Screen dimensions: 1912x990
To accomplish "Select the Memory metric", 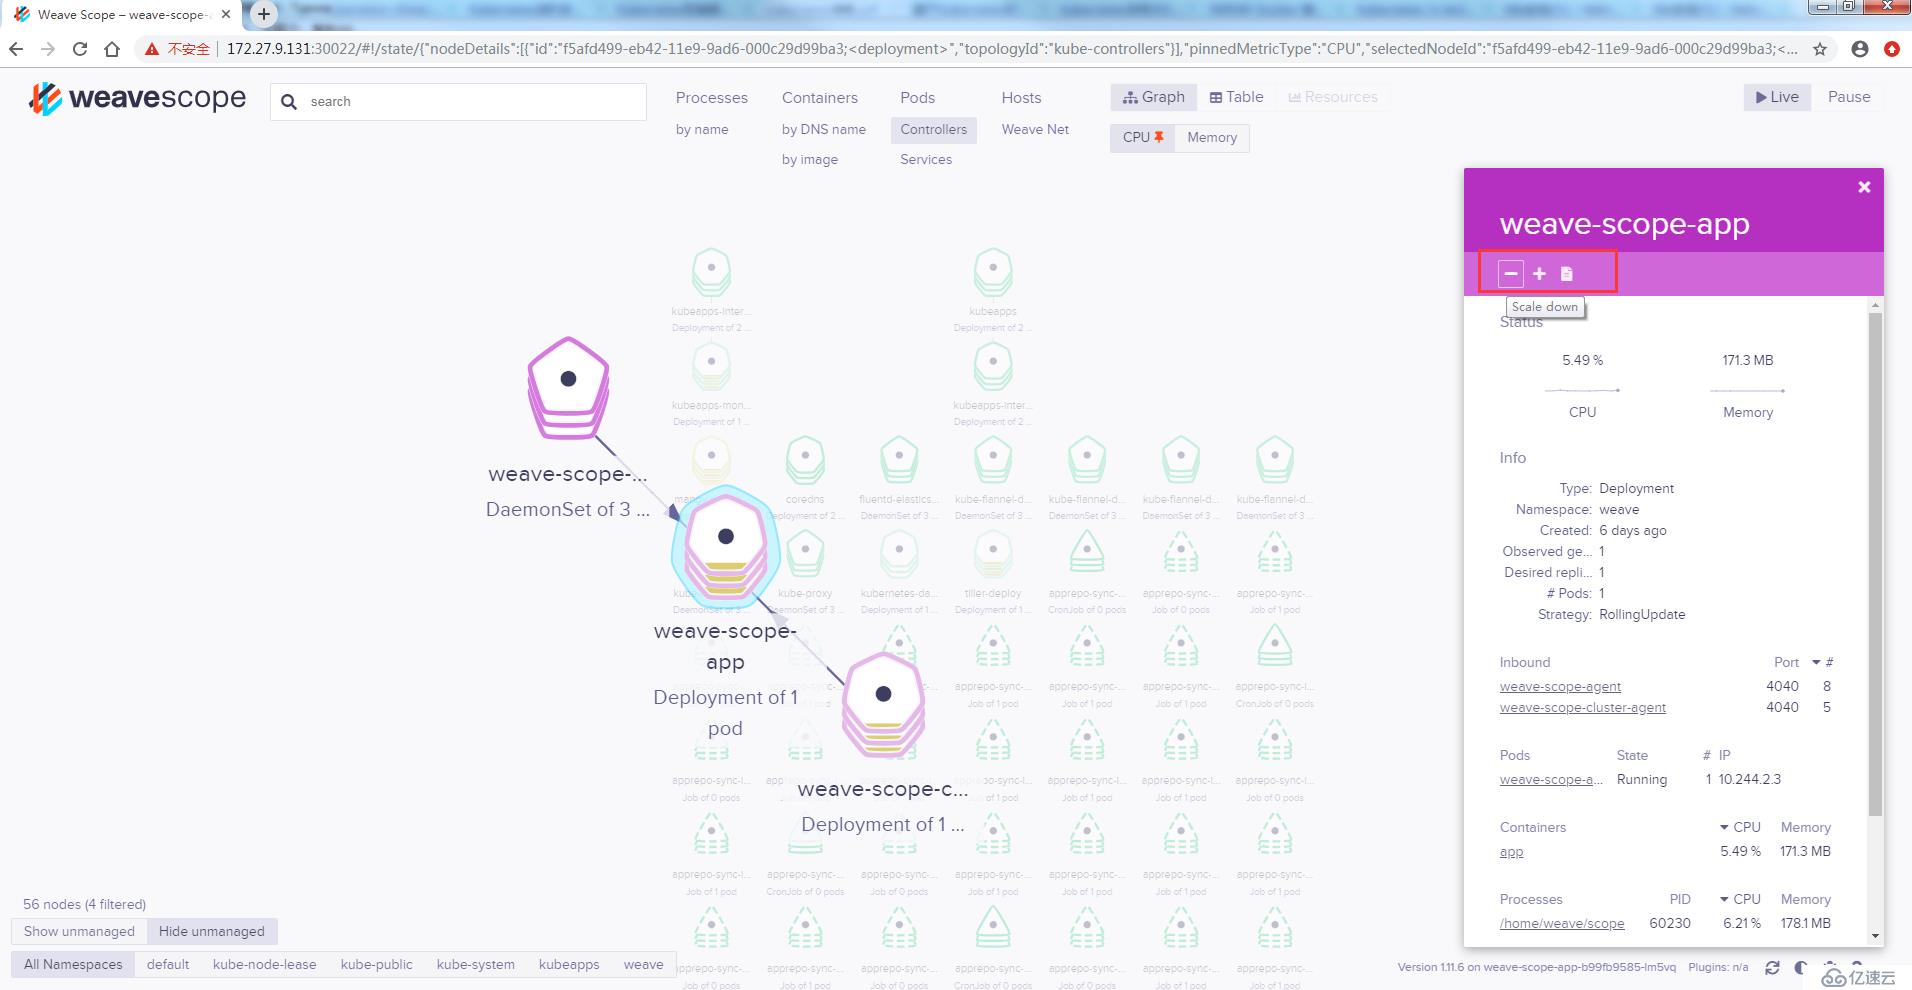I will coord(1212,138).
